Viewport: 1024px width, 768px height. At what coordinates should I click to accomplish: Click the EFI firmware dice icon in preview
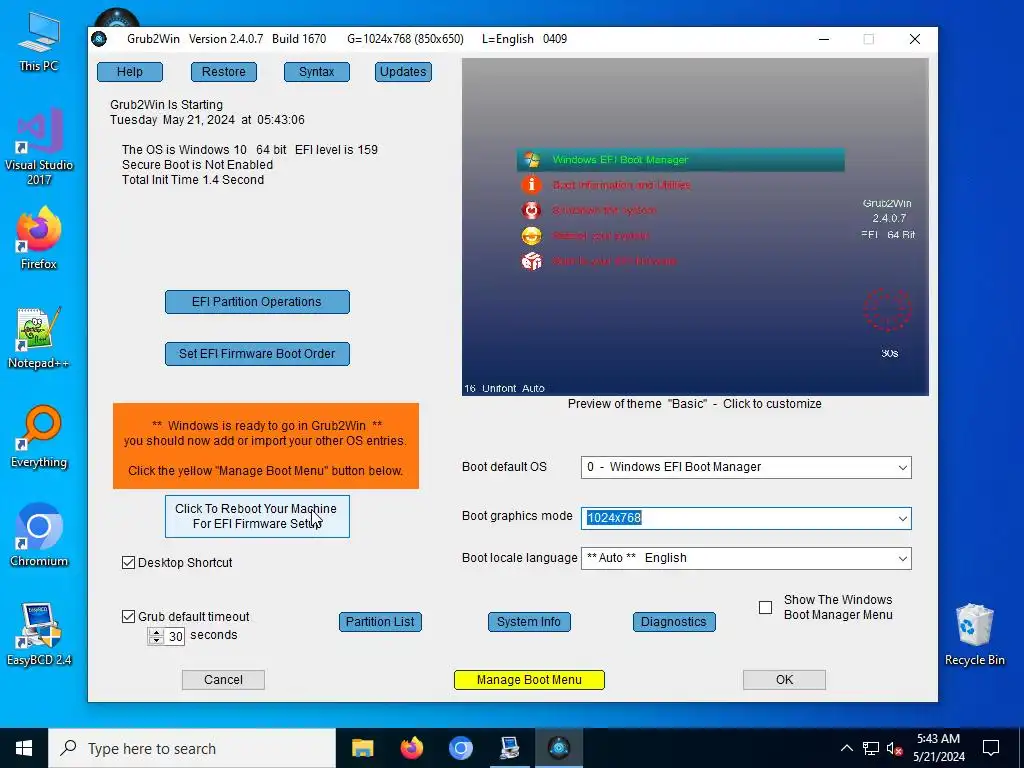tap(532, 261)
